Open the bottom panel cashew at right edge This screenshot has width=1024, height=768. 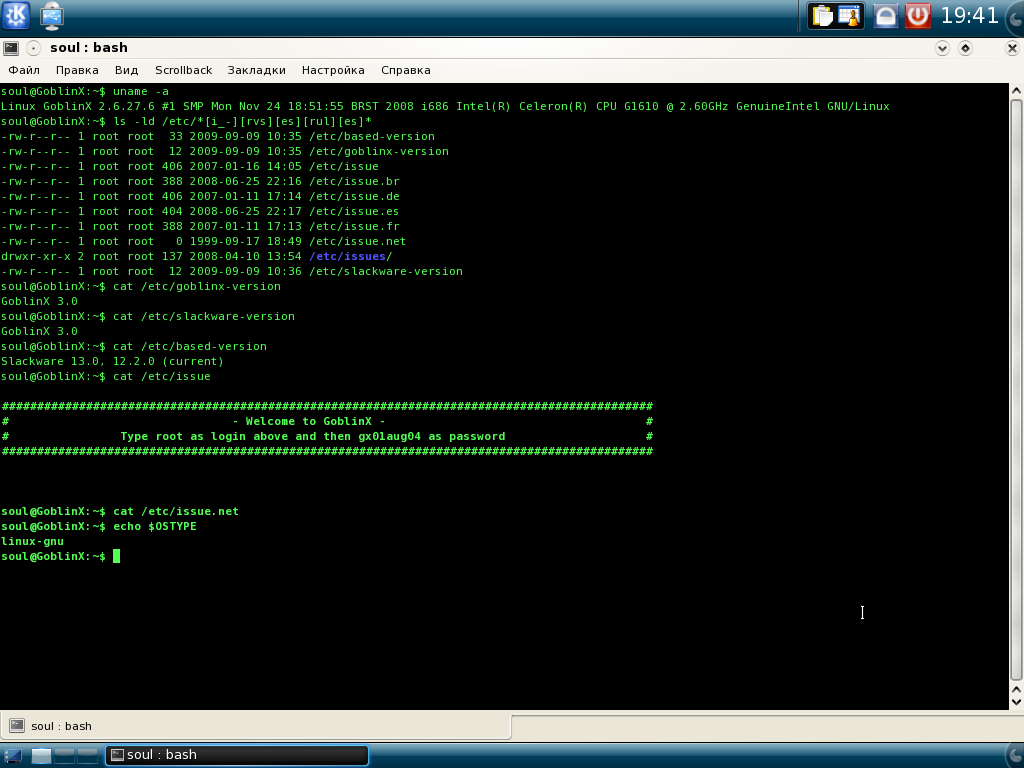[1016, 754]
